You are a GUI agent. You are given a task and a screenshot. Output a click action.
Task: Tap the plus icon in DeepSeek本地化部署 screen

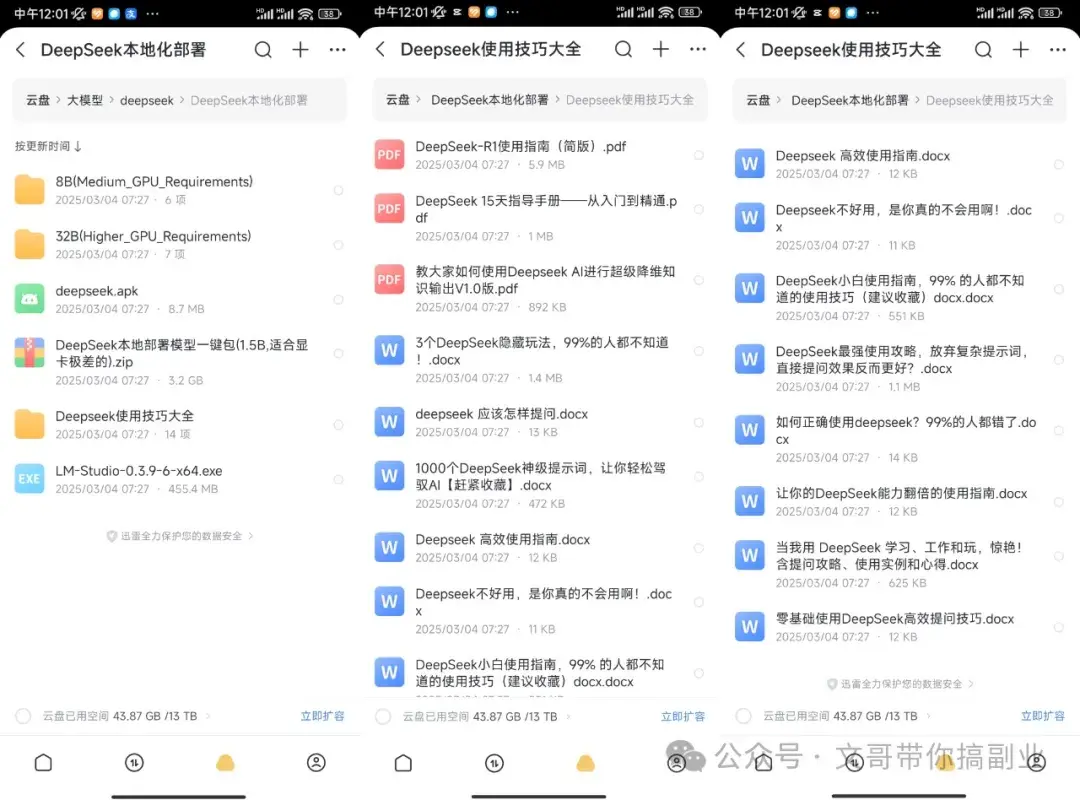300,50
